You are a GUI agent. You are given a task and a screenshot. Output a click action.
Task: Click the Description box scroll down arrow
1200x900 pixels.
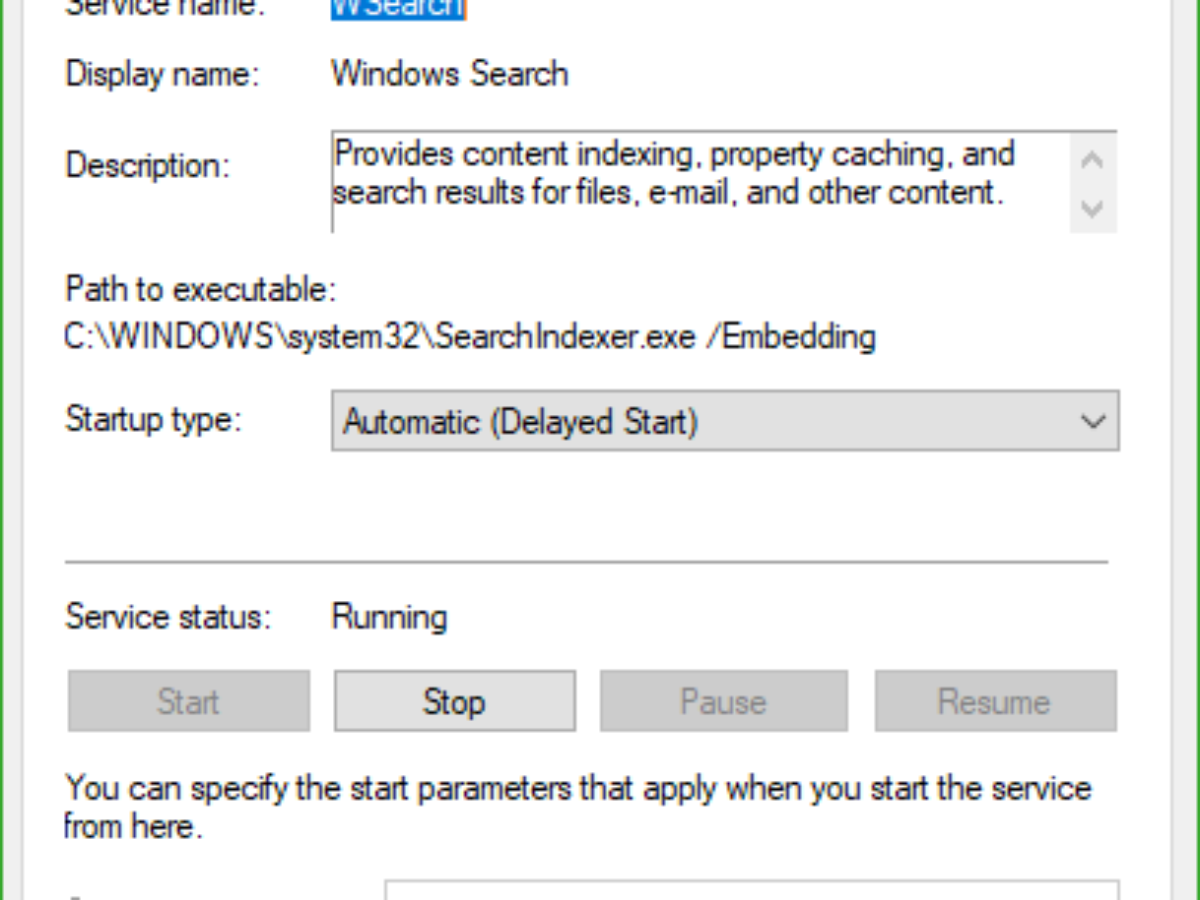point(1092,209)
